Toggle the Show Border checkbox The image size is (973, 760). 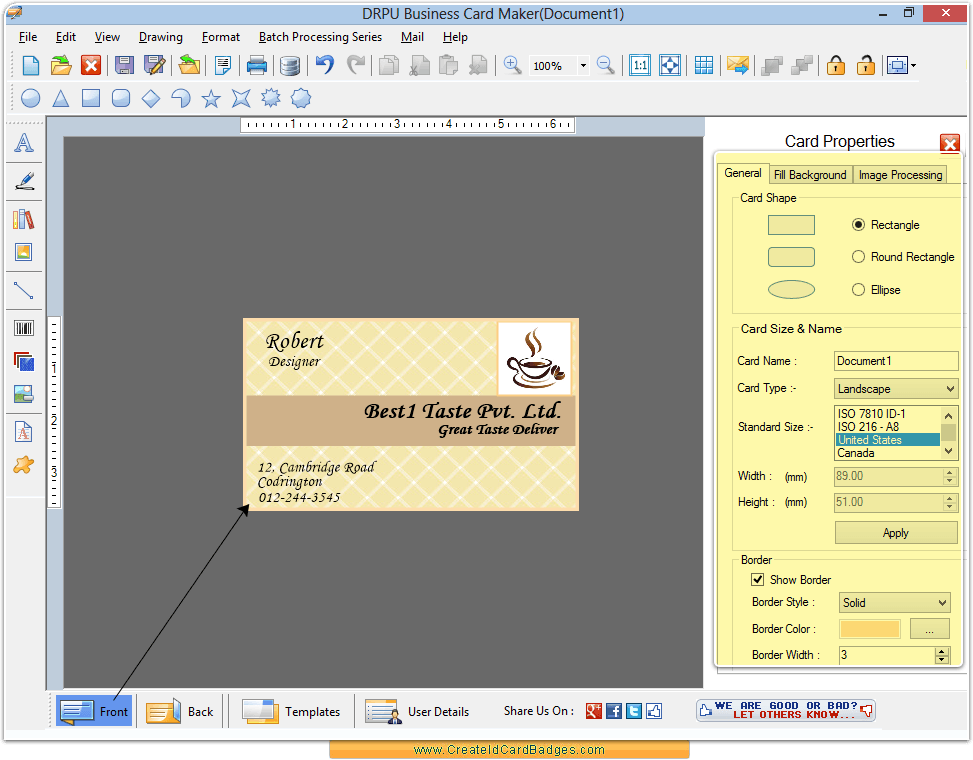[758, 579]
